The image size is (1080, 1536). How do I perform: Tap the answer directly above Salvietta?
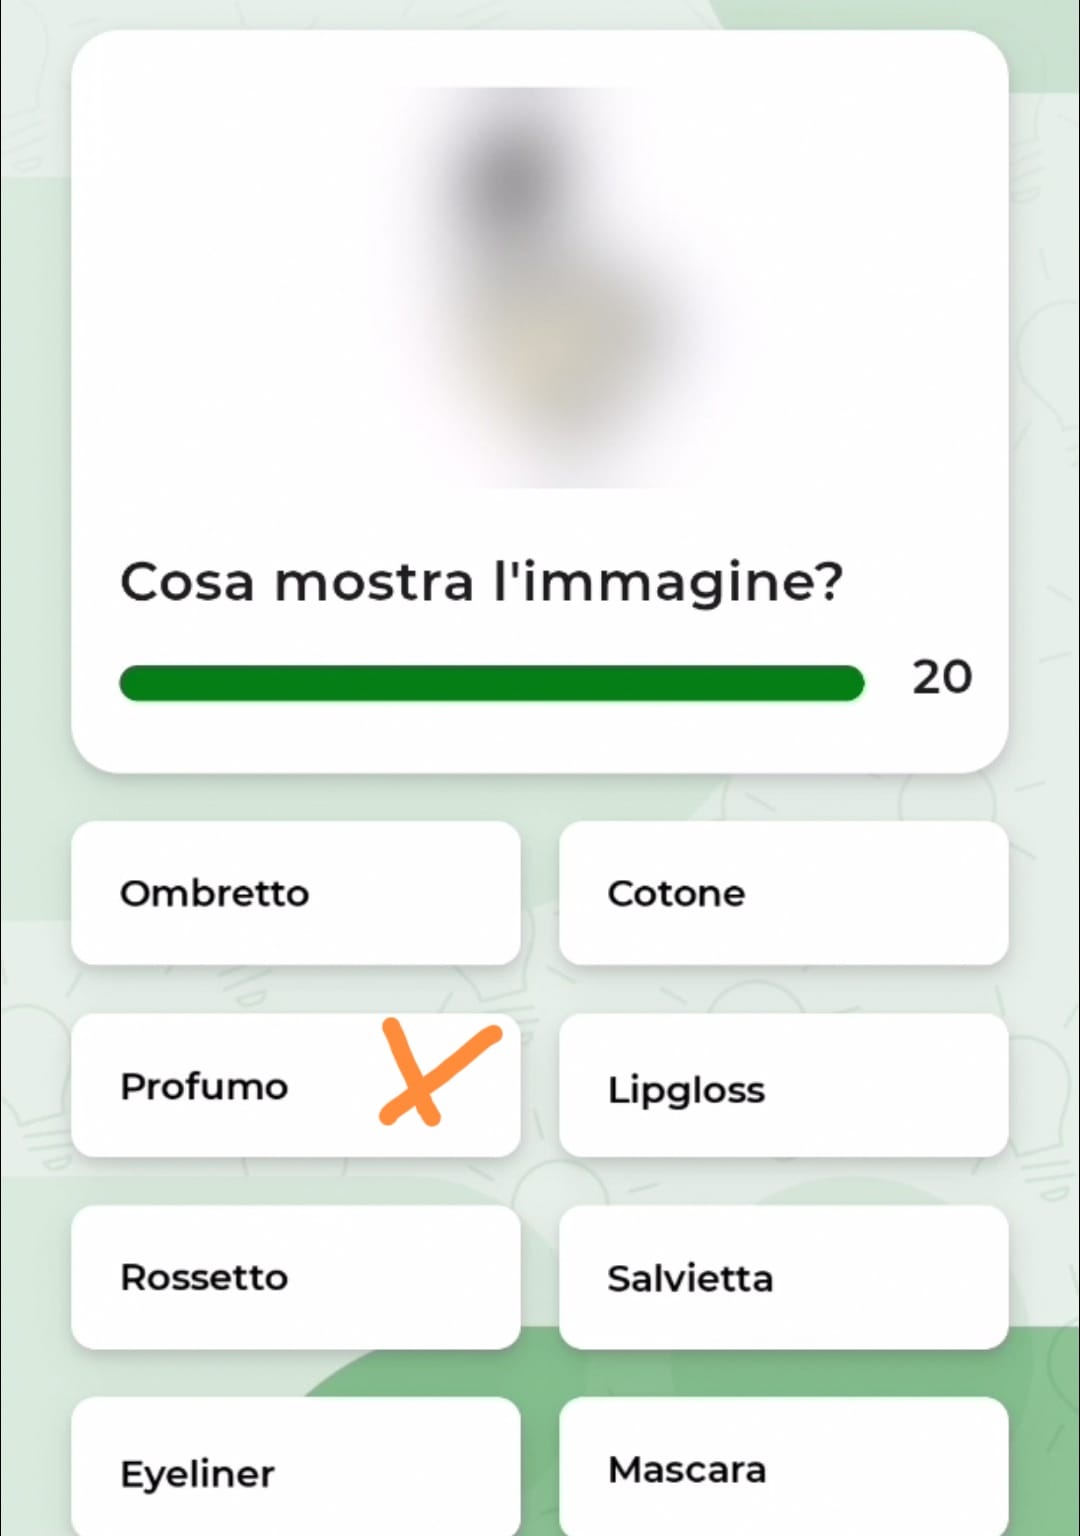click(783, 1086)
